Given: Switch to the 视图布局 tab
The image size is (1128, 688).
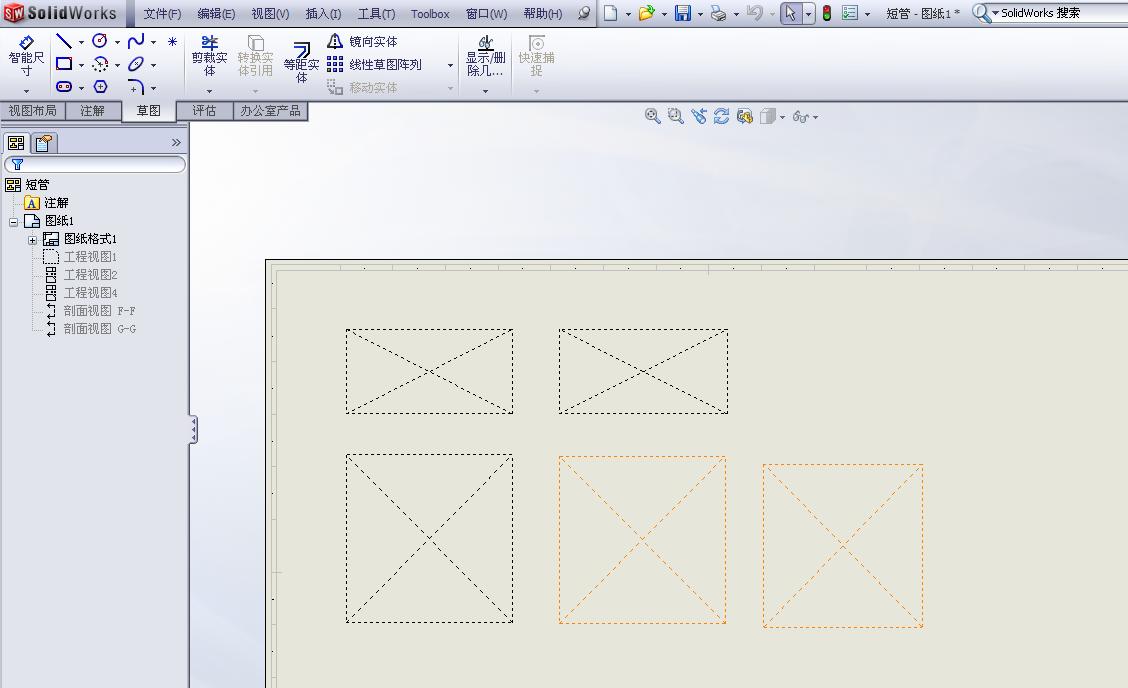Looking at the screenshot, I should (32, 111).
